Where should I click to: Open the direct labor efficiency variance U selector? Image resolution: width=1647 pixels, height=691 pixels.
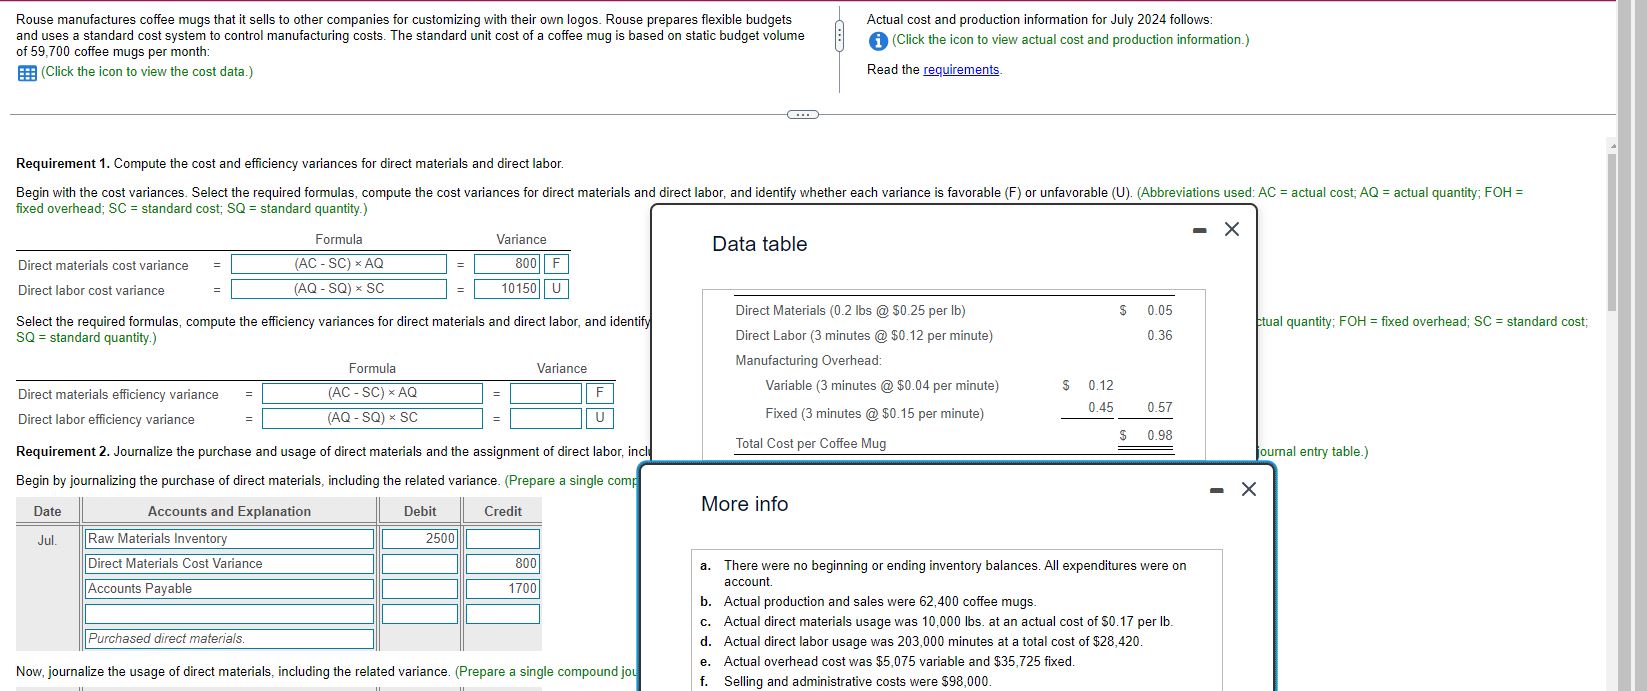598,418
